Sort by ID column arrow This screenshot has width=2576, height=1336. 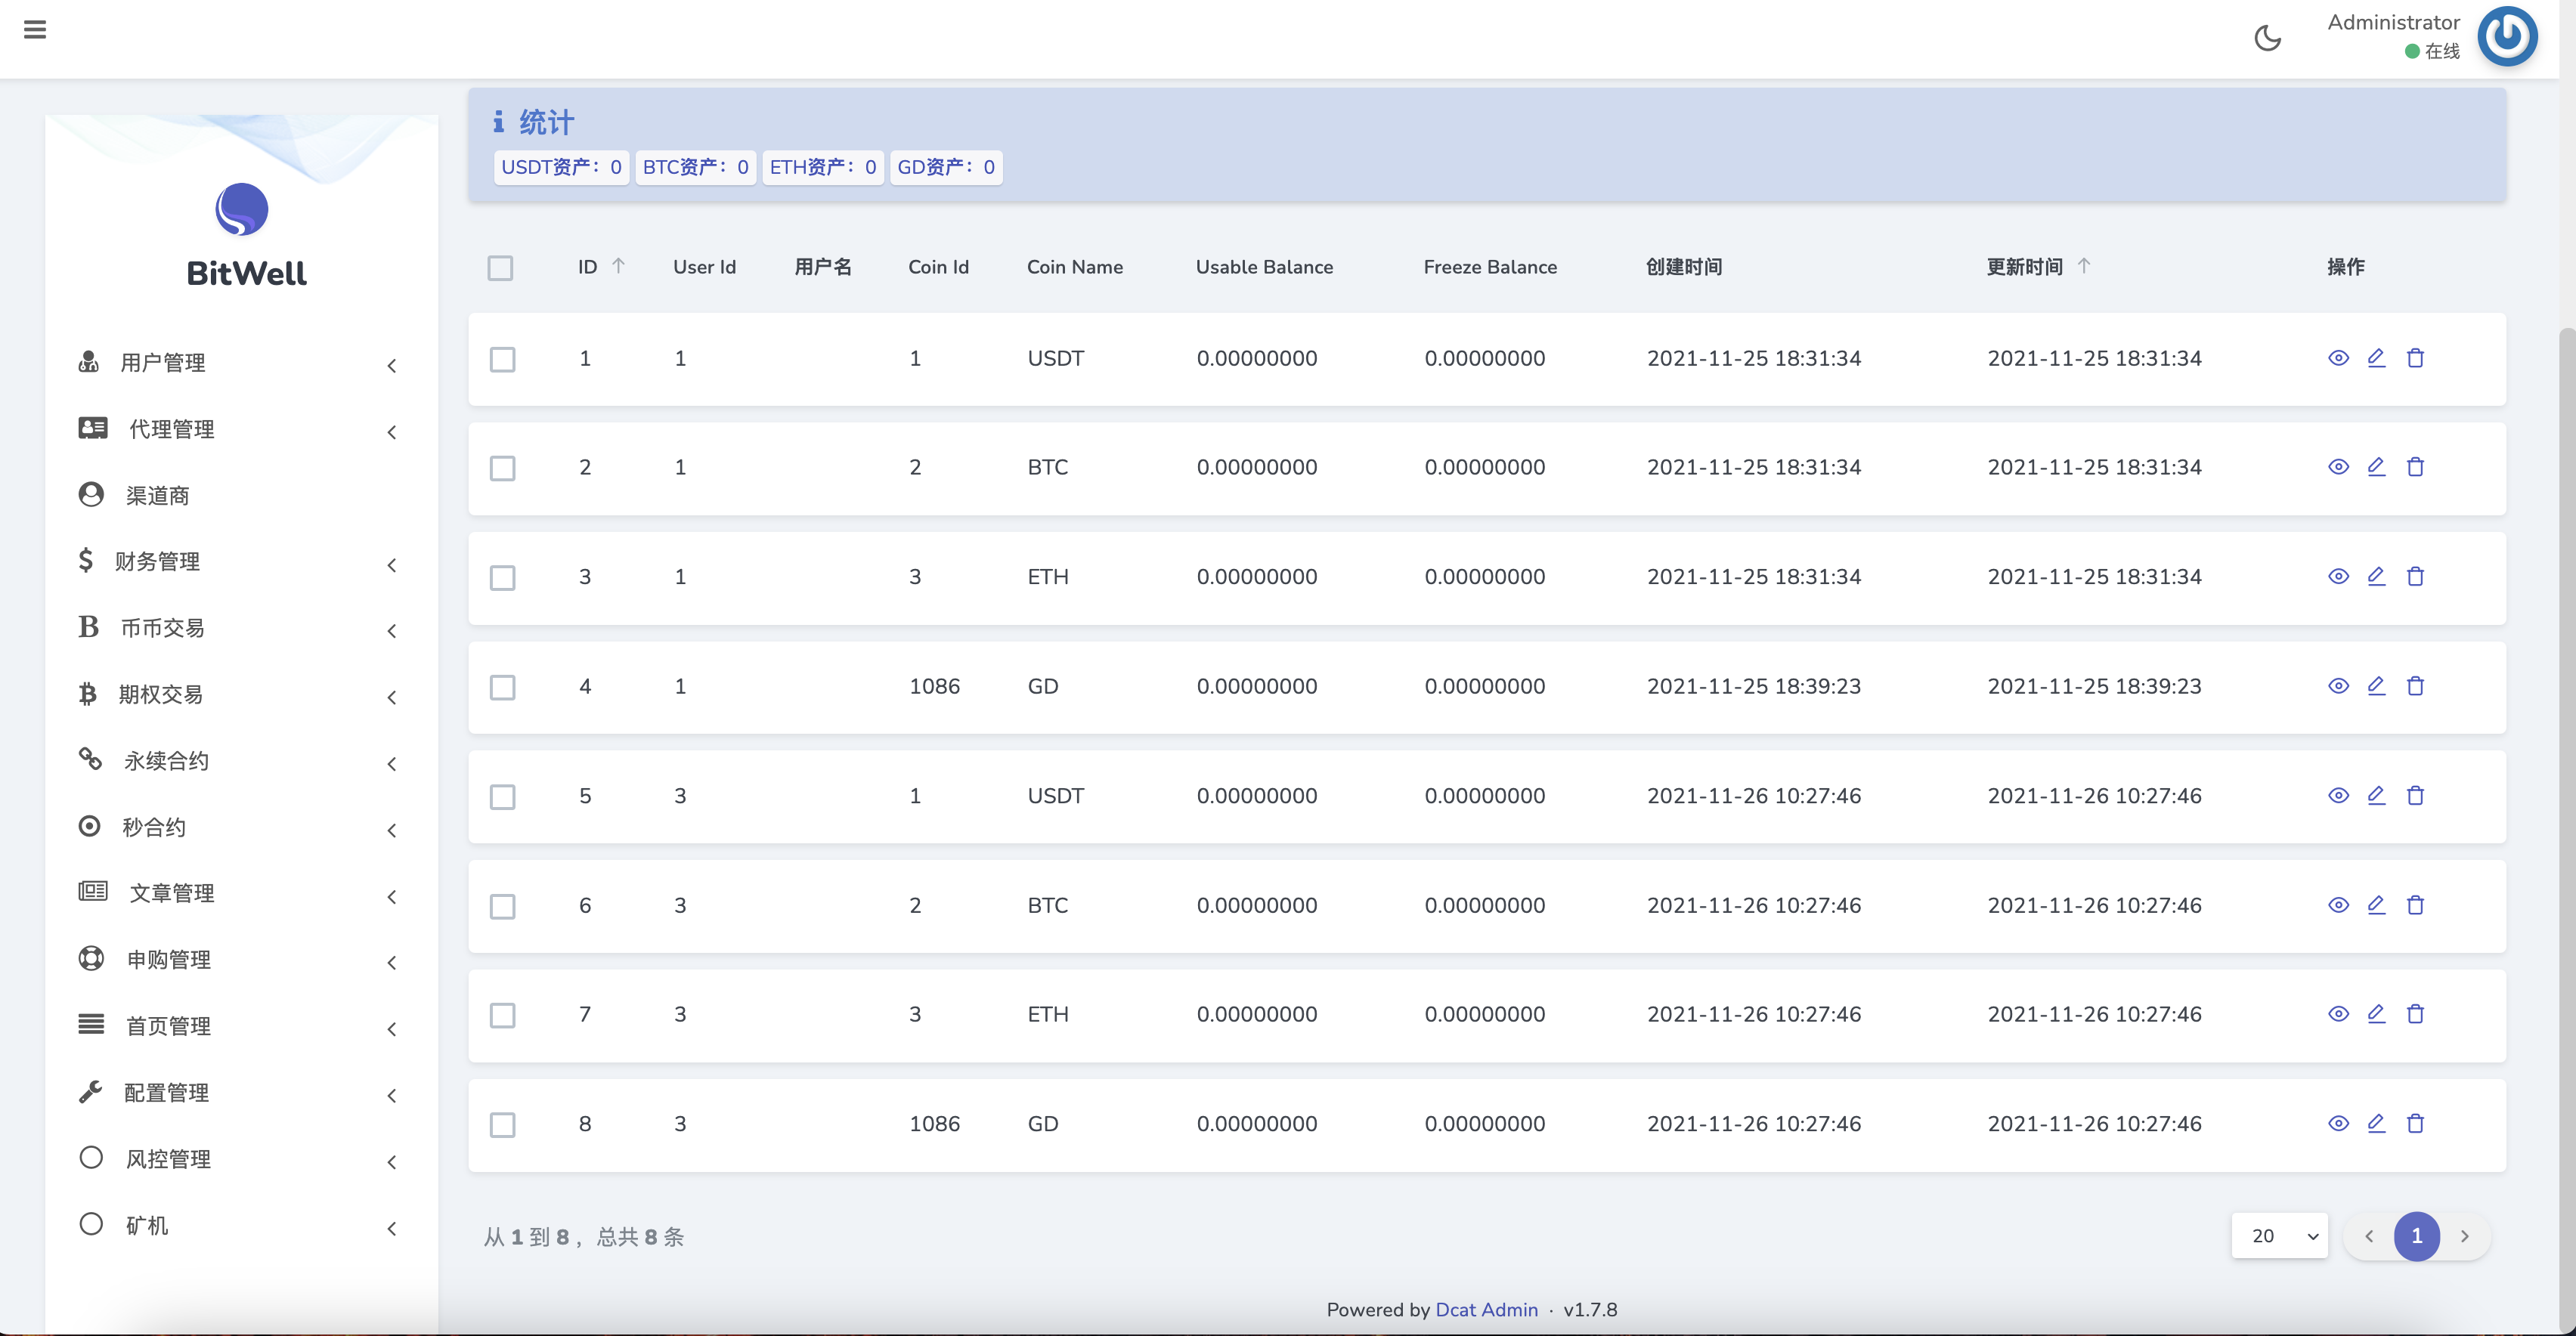[x=618, y=266]
